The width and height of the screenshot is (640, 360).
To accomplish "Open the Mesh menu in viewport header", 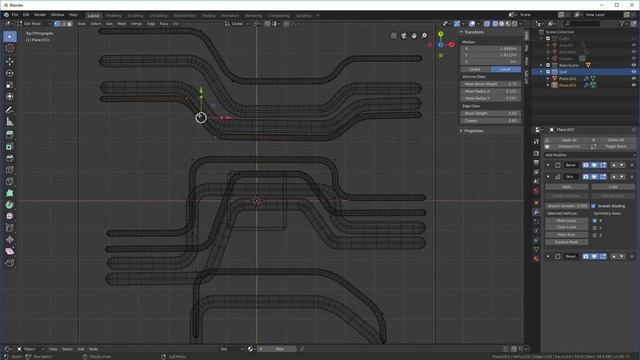I will click(x=122, y=24).
